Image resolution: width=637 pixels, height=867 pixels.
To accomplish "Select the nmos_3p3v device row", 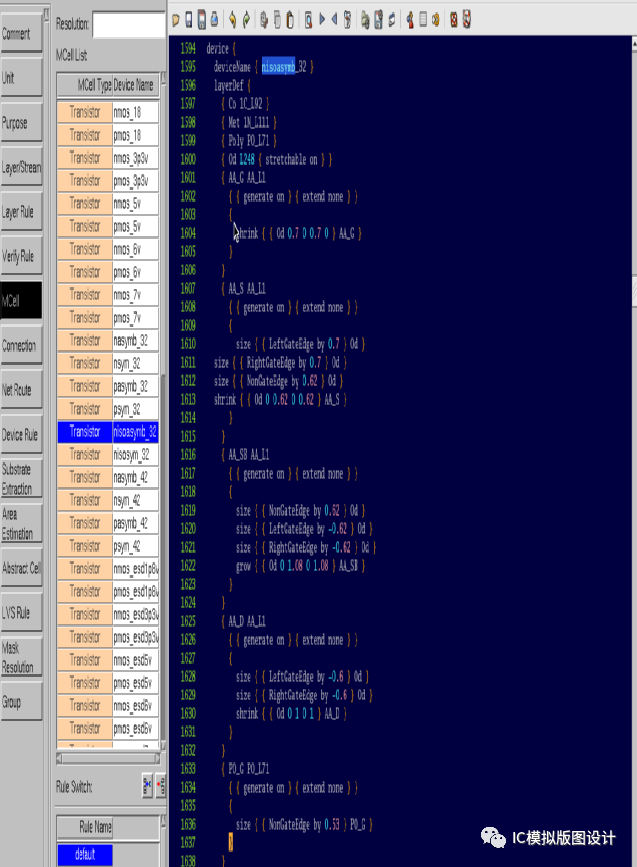I will [108, 158].
